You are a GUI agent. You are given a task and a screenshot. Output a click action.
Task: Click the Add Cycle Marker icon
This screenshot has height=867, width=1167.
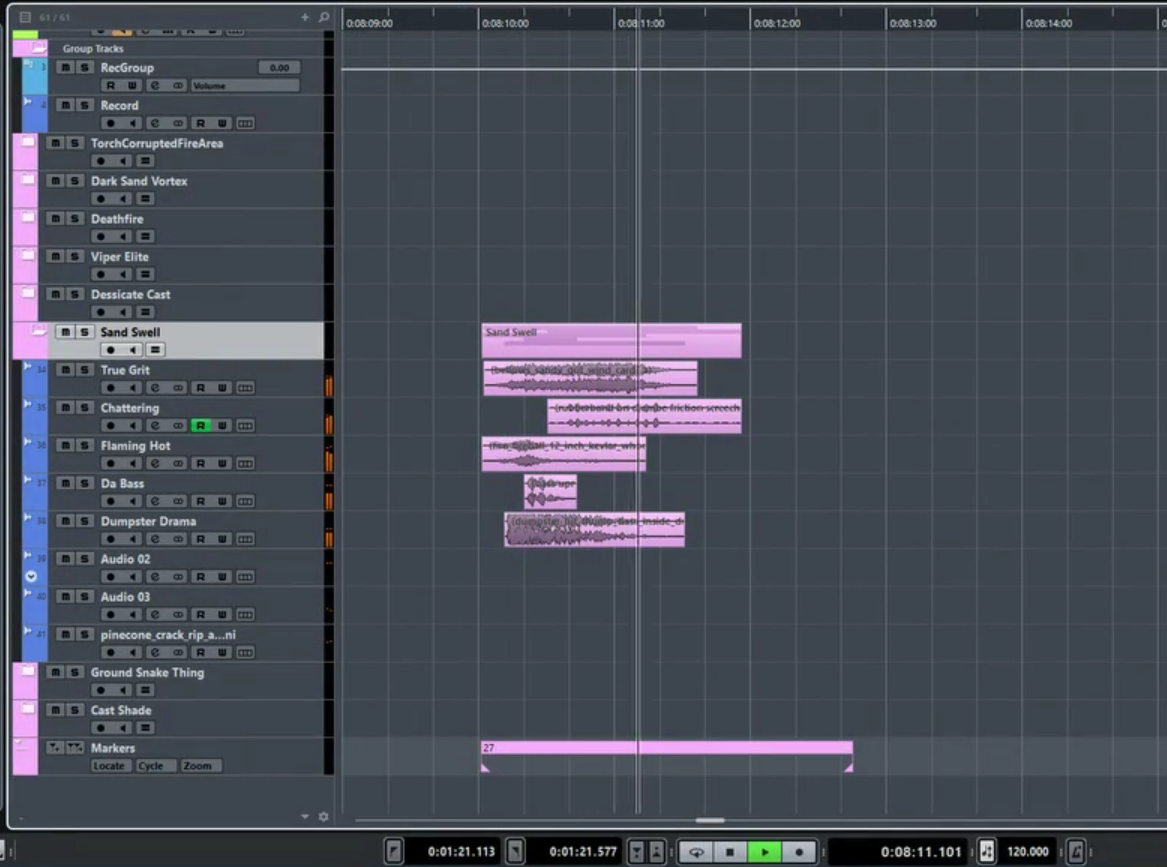tap(75, 748)
